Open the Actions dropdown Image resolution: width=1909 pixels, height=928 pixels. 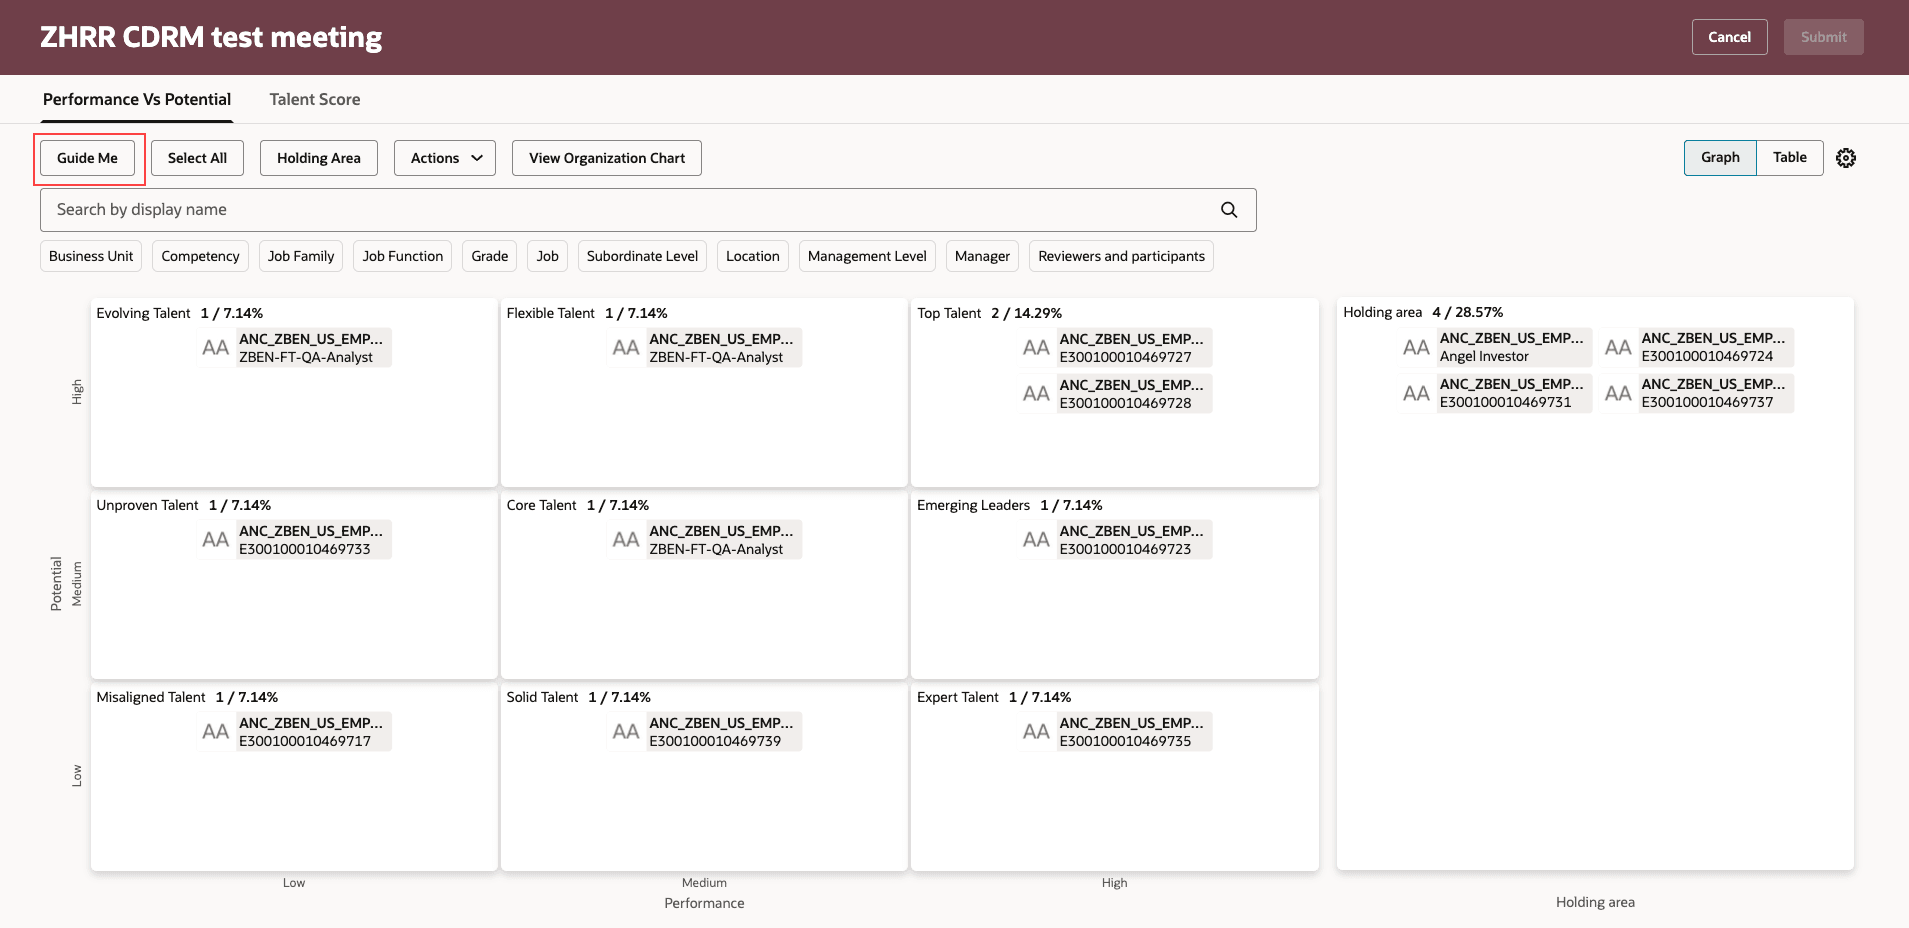(444, 157)
